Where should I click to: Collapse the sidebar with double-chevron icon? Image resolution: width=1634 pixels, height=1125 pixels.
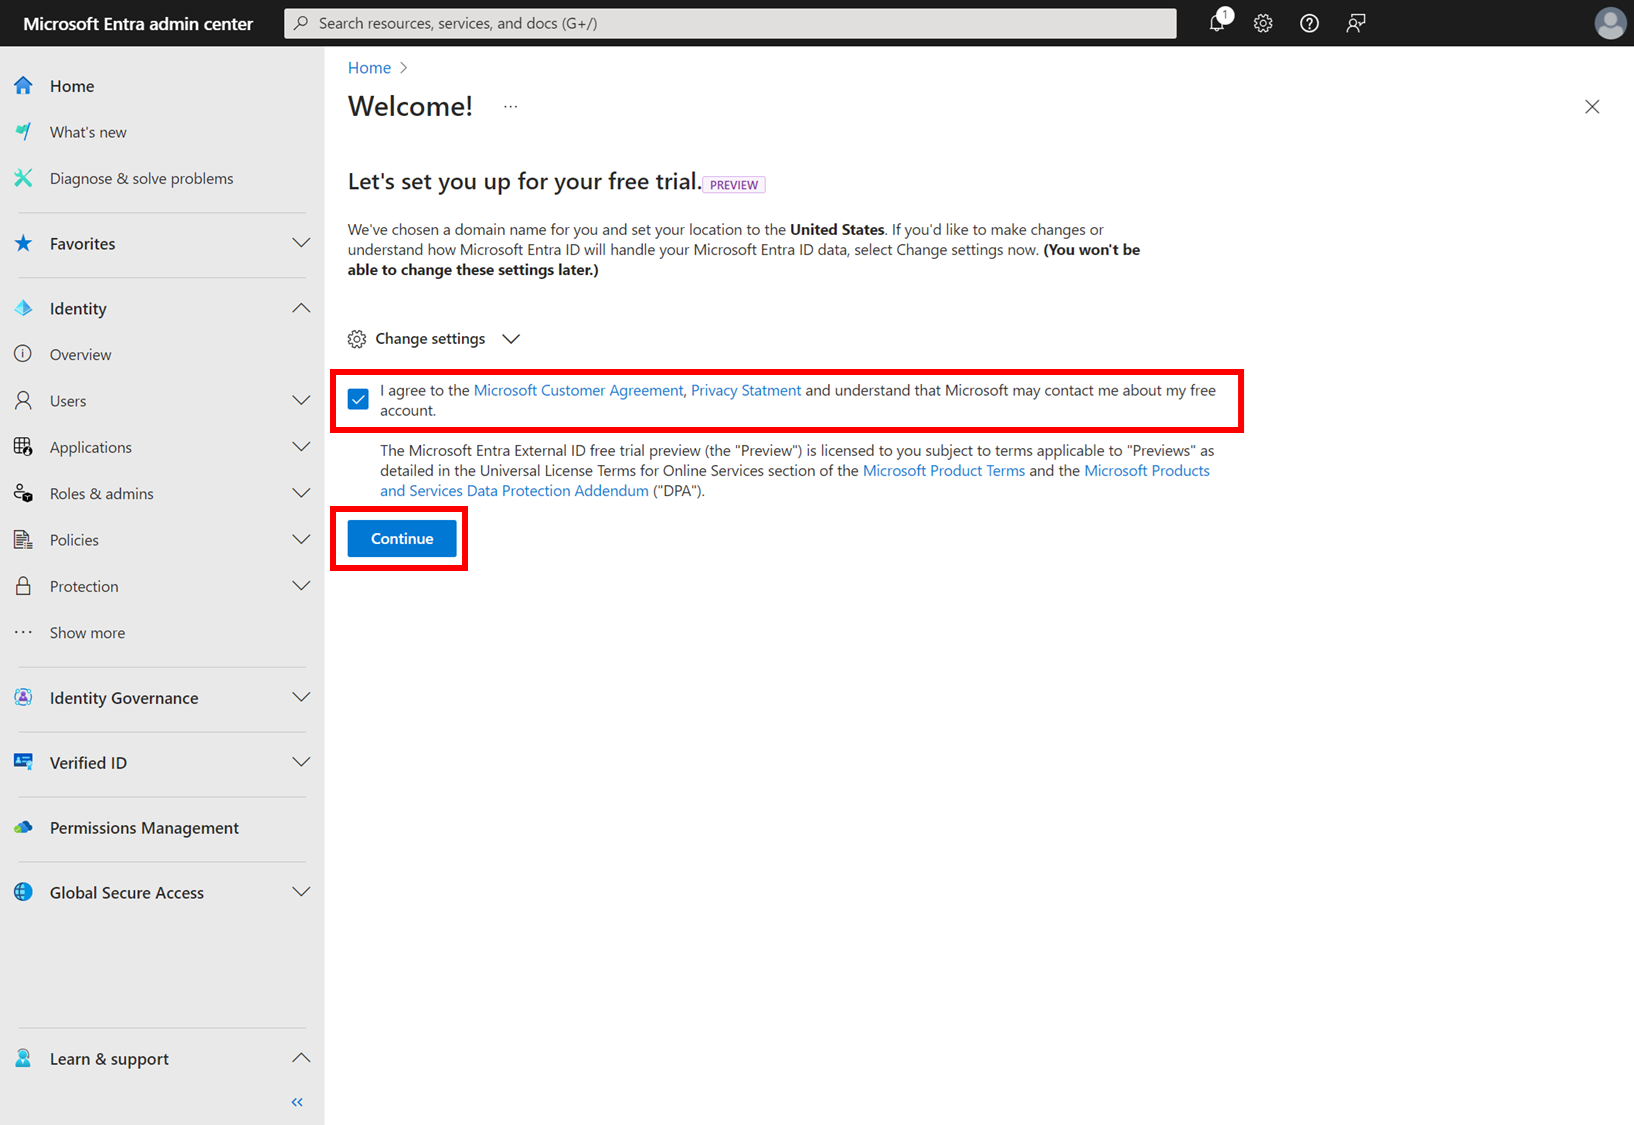(297, 1102)
